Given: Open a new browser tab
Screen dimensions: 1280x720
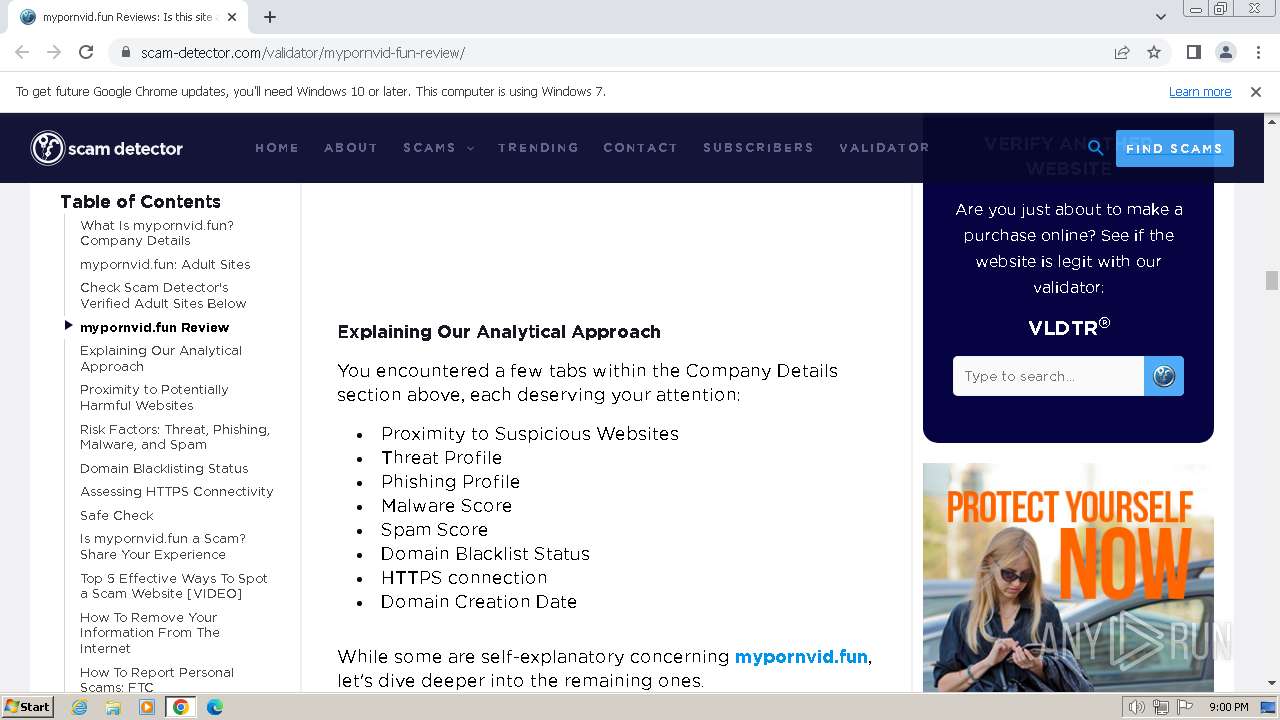Looking at the screenshot, I should [270, 17].
